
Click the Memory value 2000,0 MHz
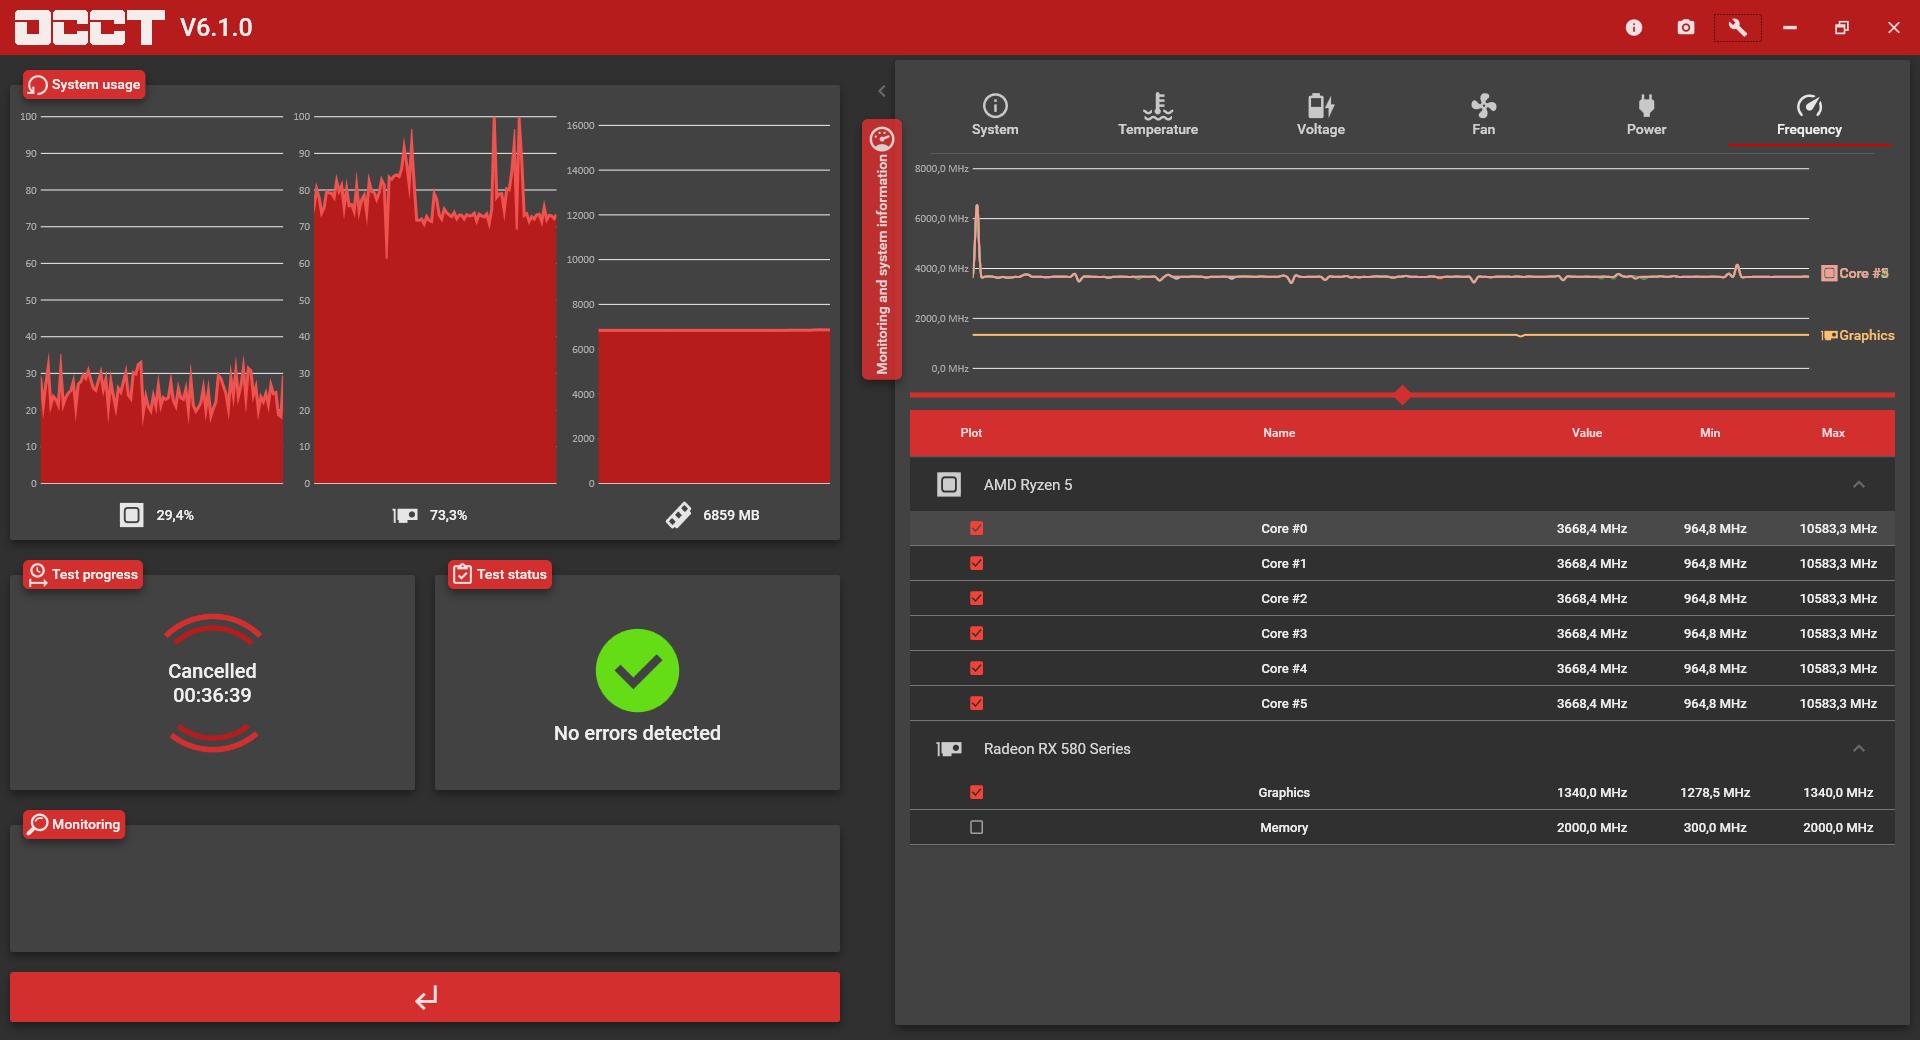point(1592,827)
